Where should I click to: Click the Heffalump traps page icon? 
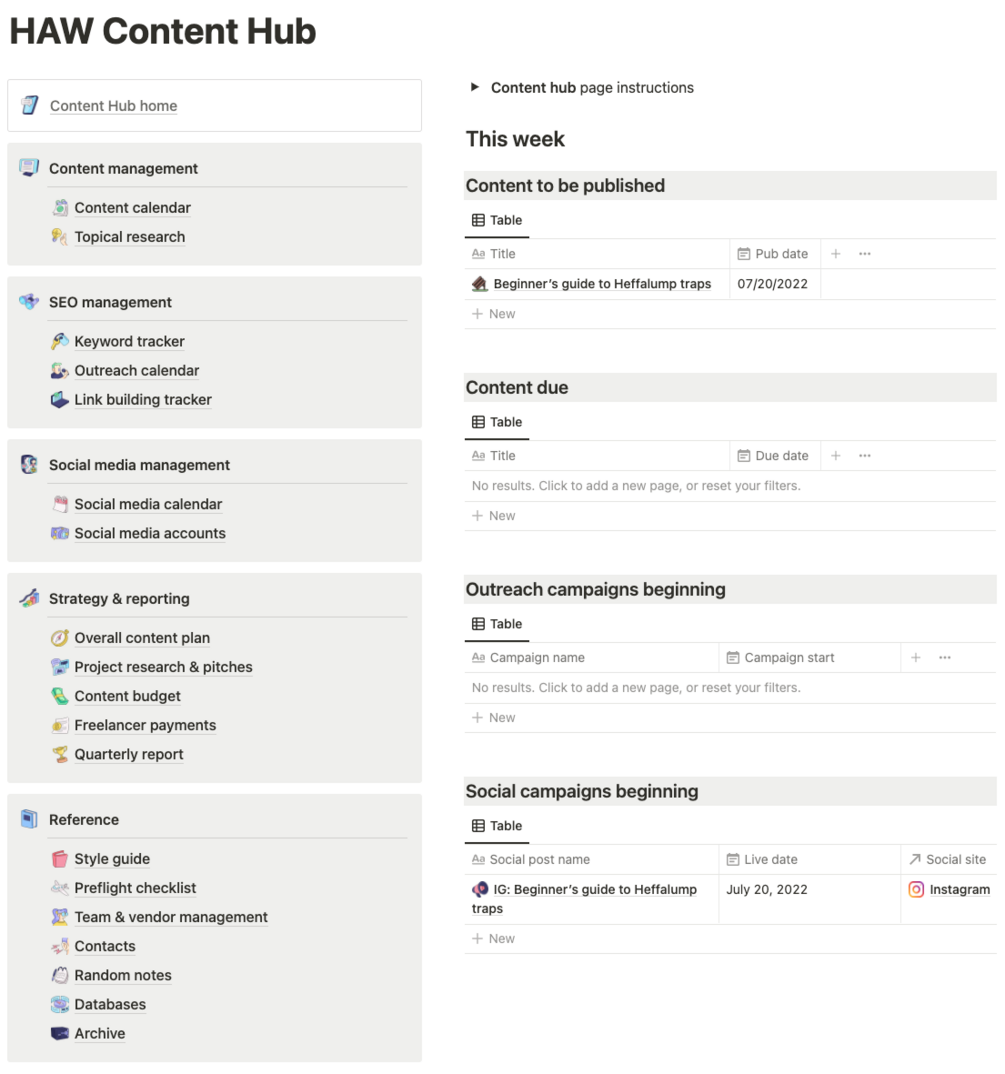[480, 284]
